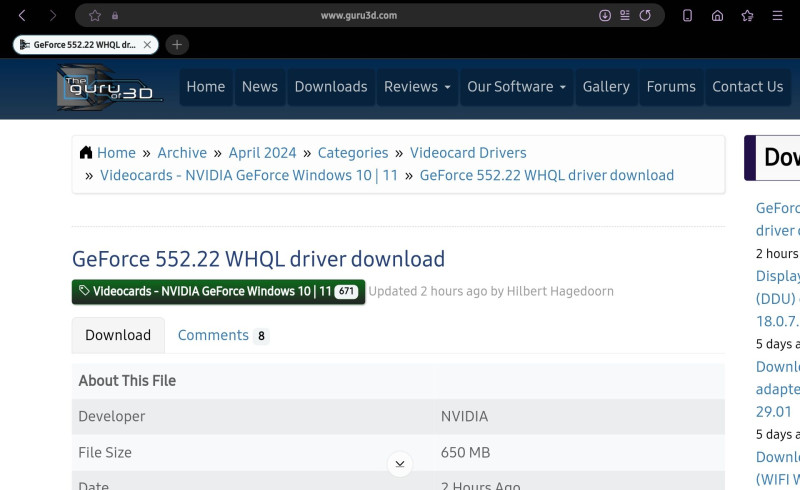Click the padlock site security icon

[115, 15]
